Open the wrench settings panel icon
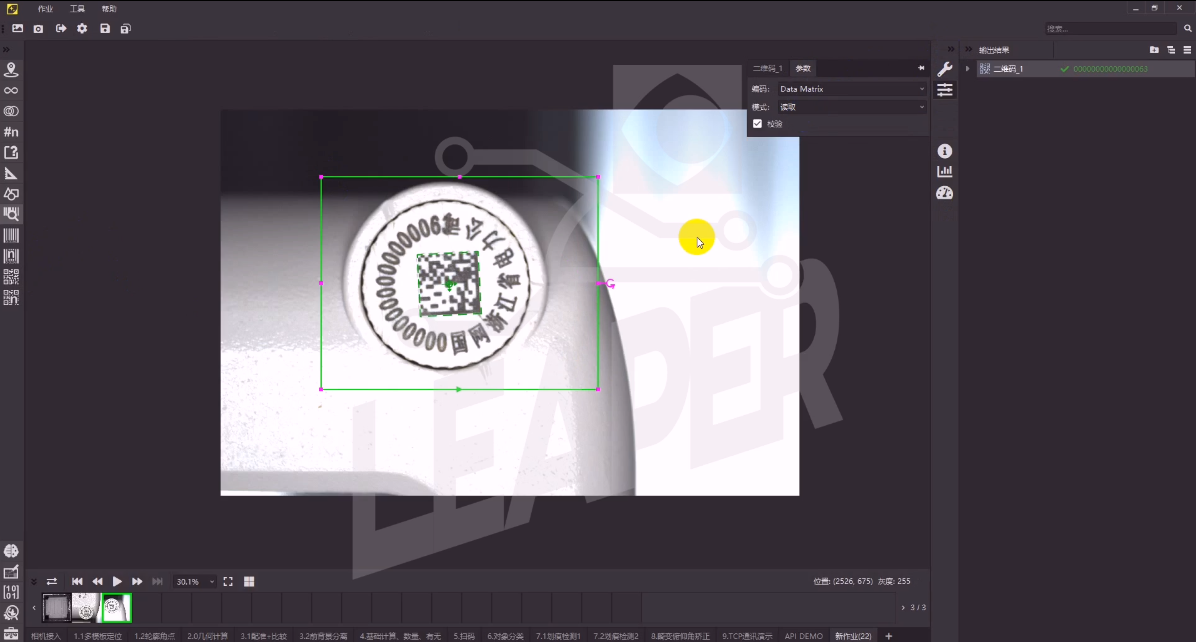Image resolution: width=1196 pixels, height=642 pixels. pos(944,69)
